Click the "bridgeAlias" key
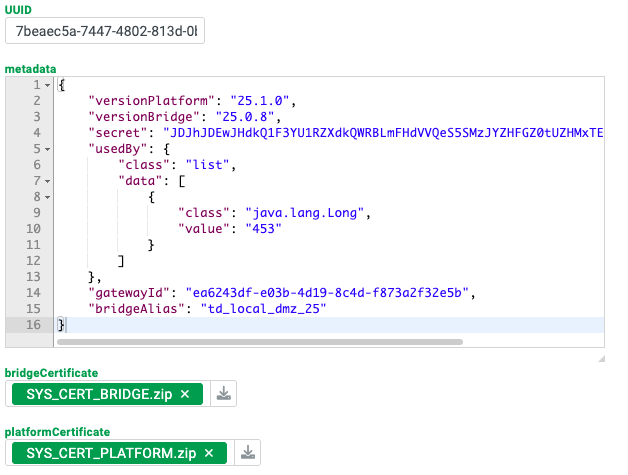The width and height of the screenshot is (628, 475). point(137,309)
